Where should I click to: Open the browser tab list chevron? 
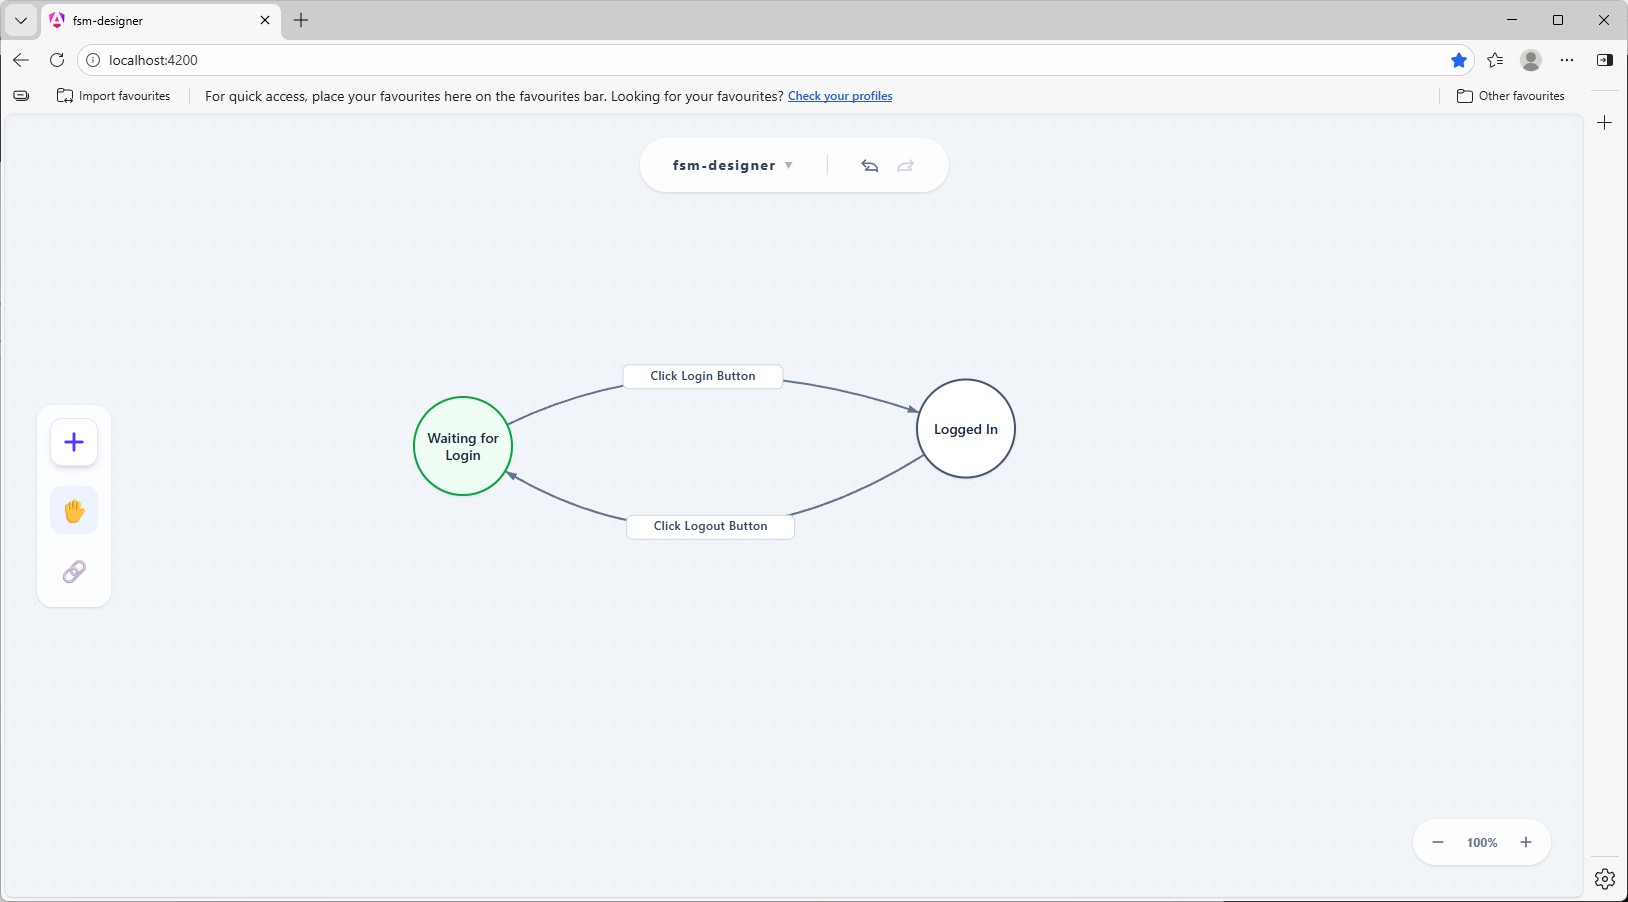pos(20,20)
